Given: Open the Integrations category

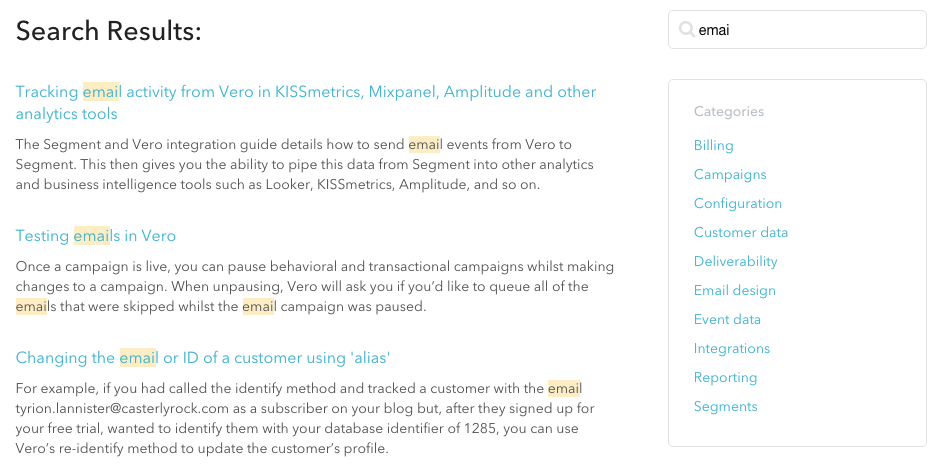Looking at the screenshot, I should (731, 348).
